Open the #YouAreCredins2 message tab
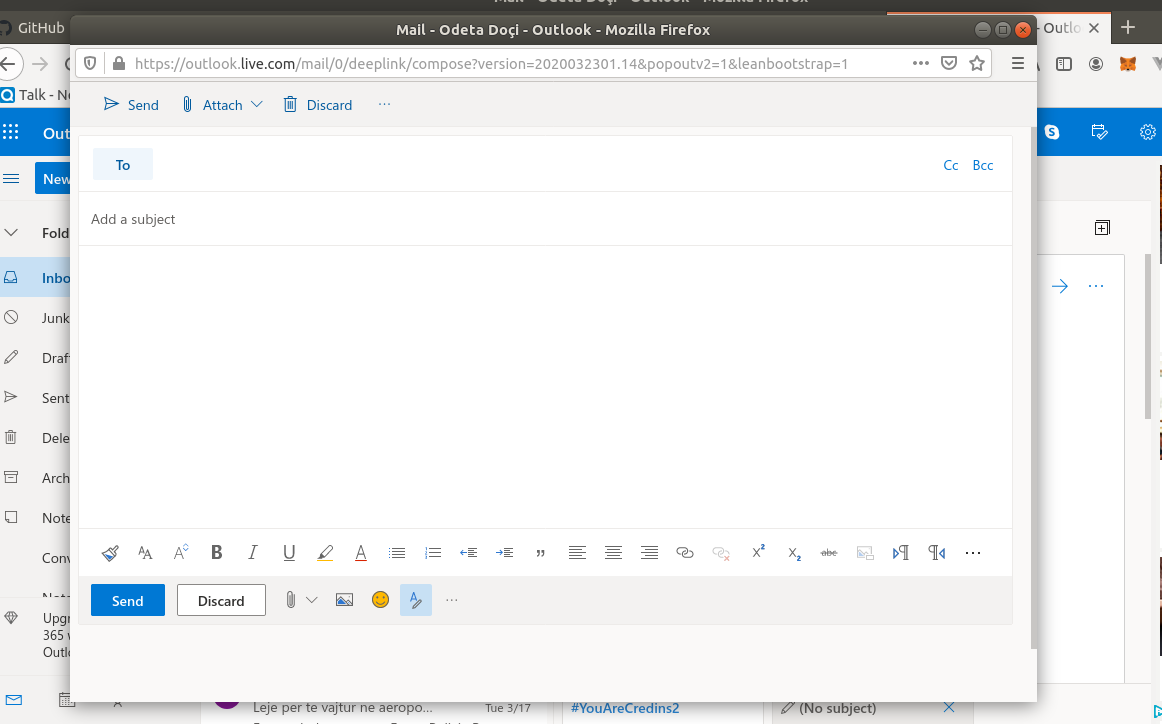 tap(625, 708)
